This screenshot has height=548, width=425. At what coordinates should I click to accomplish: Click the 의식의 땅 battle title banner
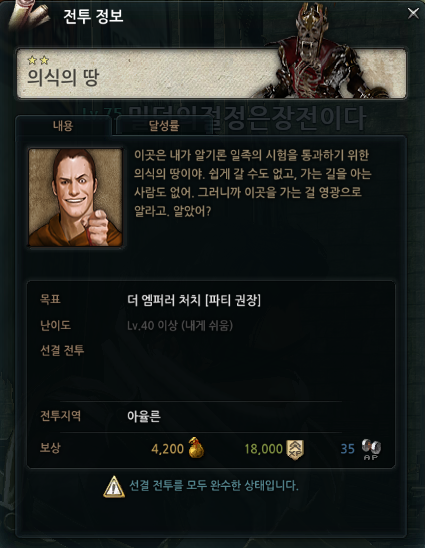[x=211, y=73]
